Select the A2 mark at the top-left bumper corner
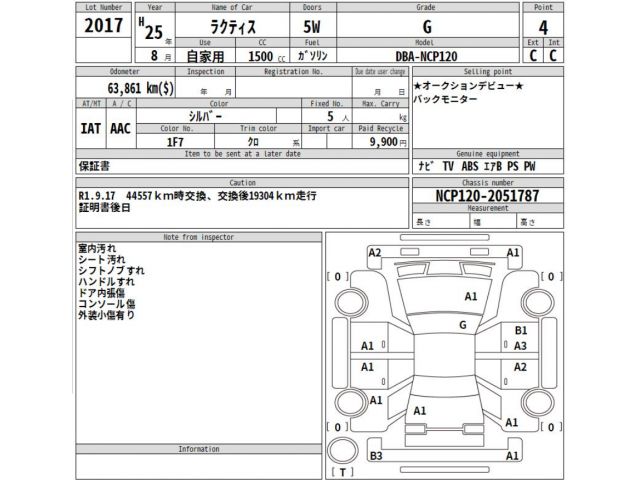 pos(375,253)
